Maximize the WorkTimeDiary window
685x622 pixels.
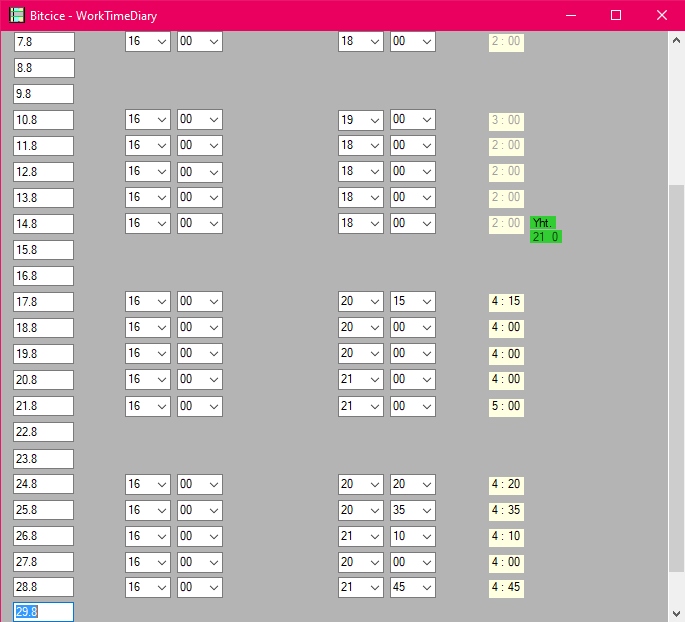click(616, 16)
